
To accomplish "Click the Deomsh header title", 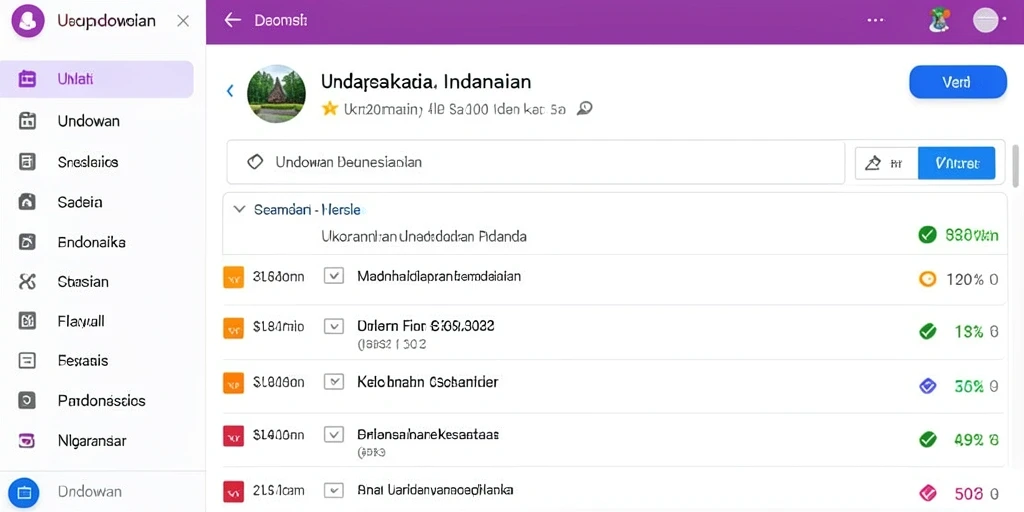I will [x=281, y=21].
